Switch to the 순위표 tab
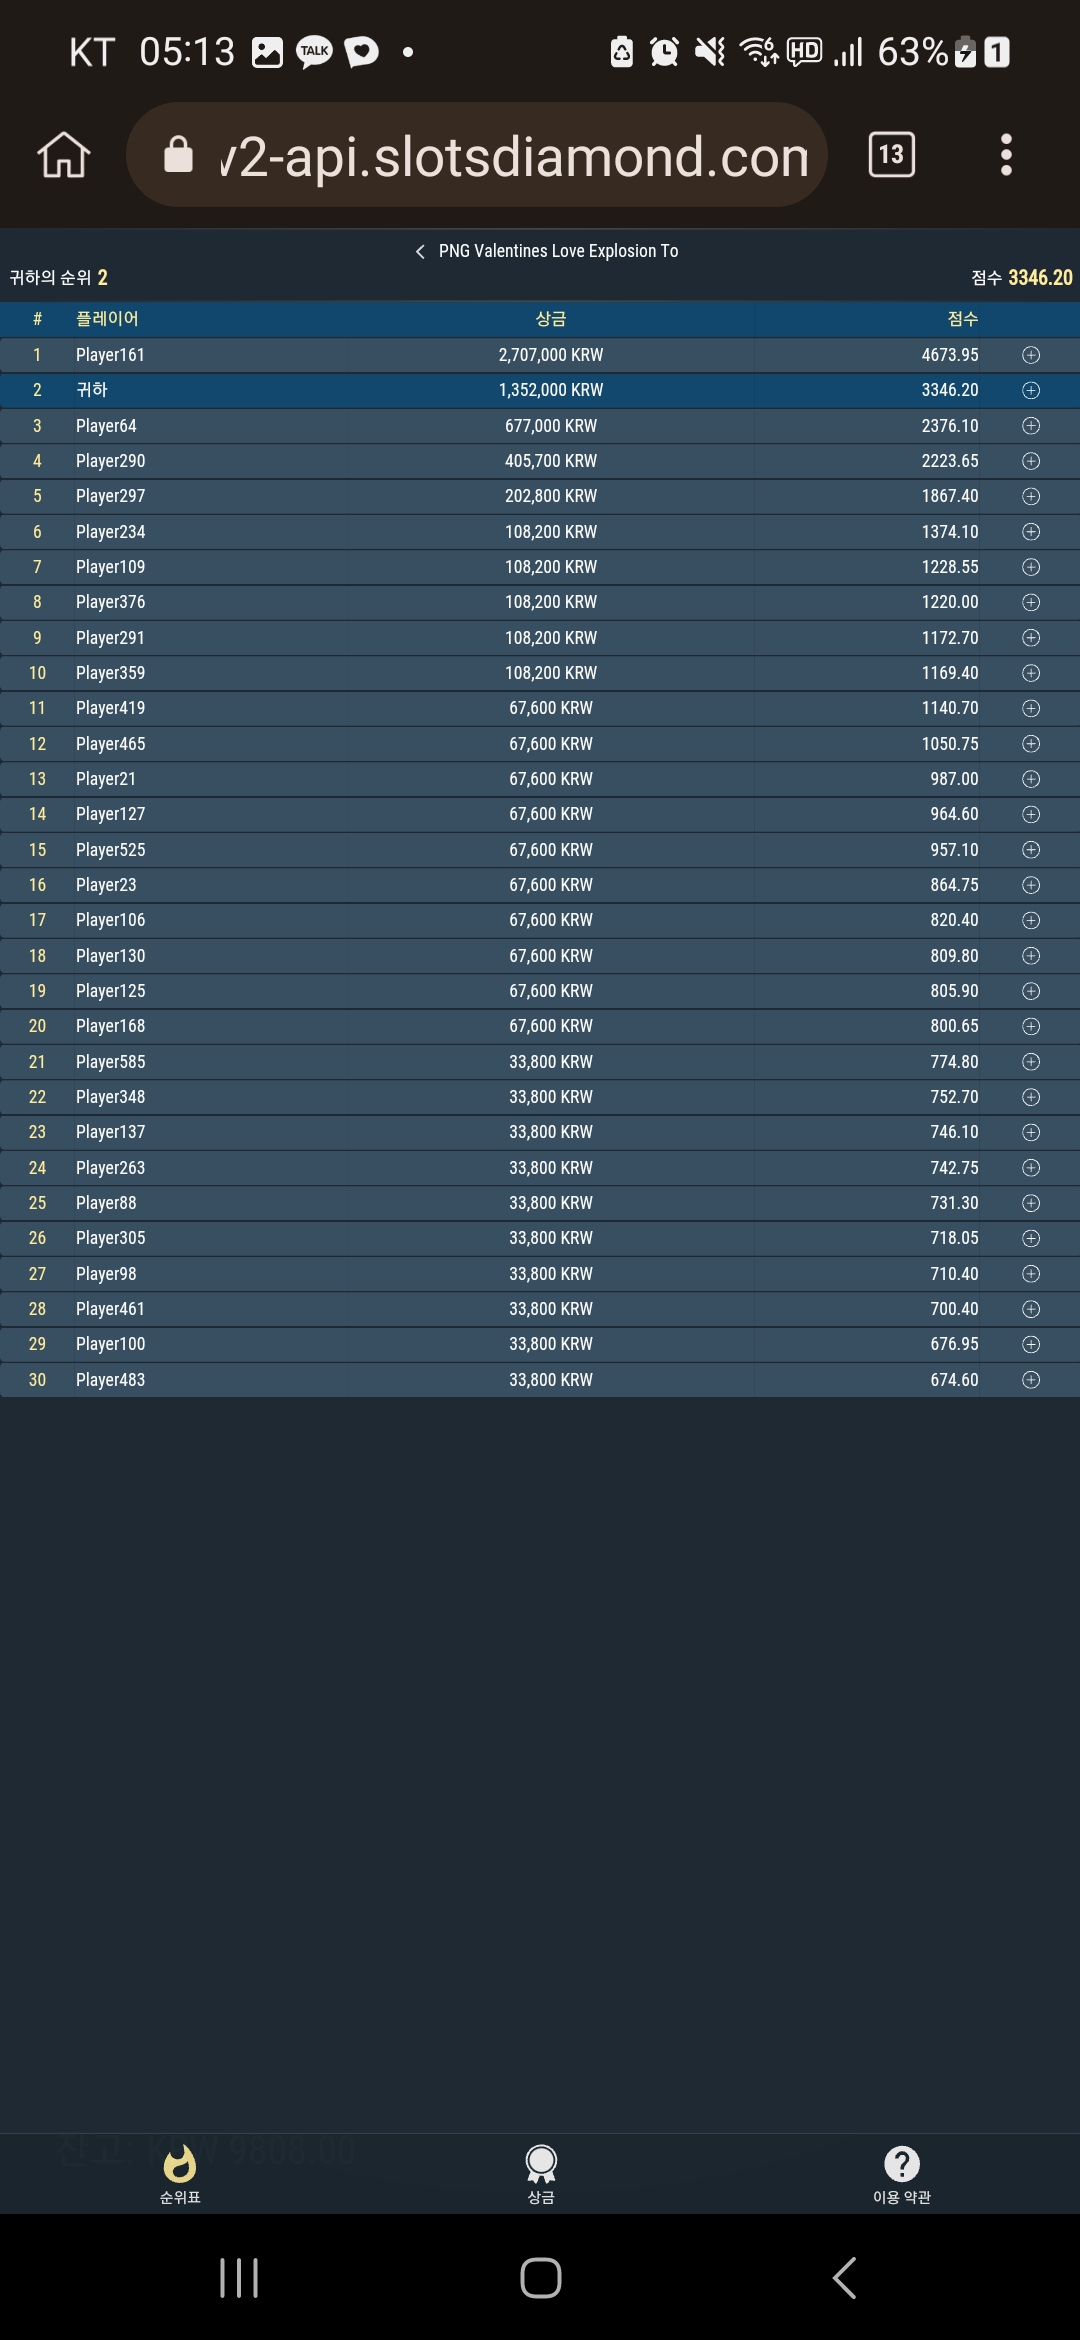 point(180,2175)
